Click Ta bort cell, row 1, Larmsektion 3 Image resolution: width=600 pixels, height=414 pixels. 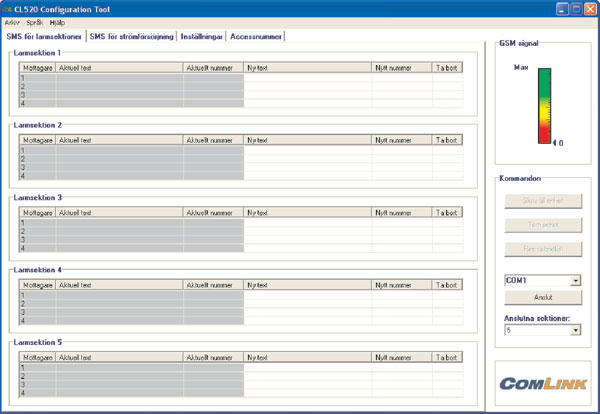coord(447,222)
